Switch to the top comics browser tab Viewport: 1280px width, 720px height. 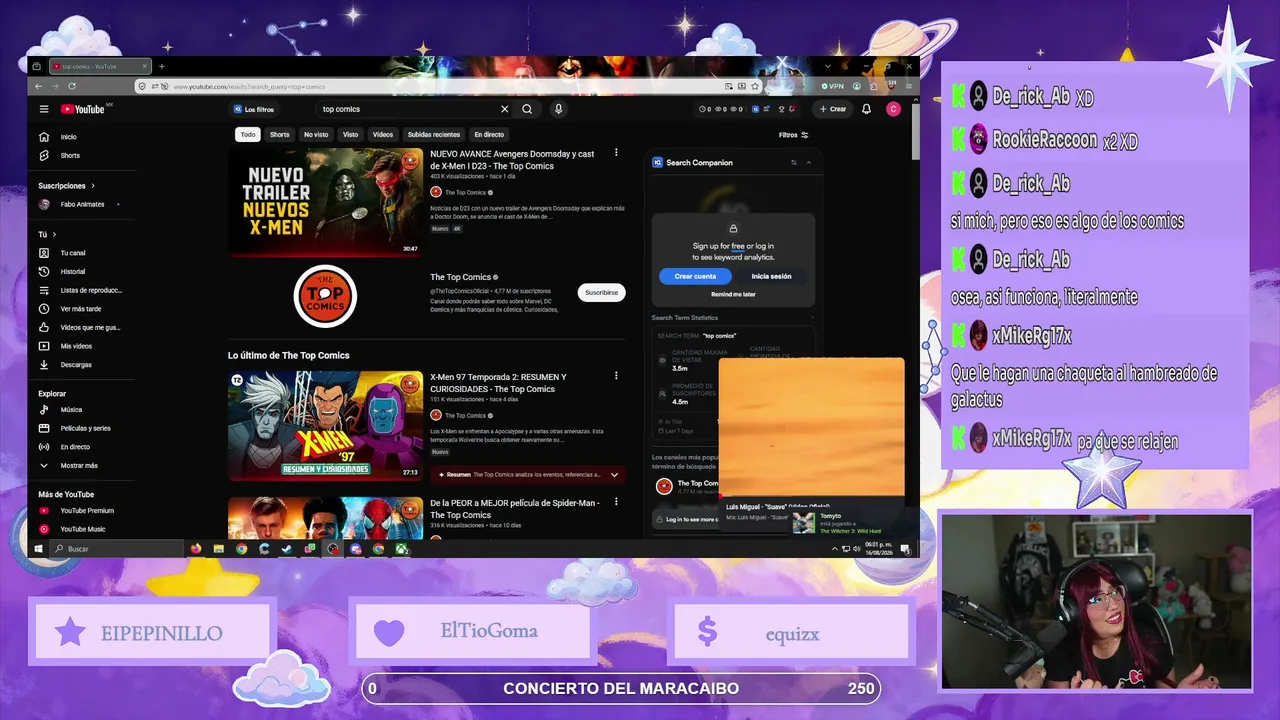click(x=99, y=67)
